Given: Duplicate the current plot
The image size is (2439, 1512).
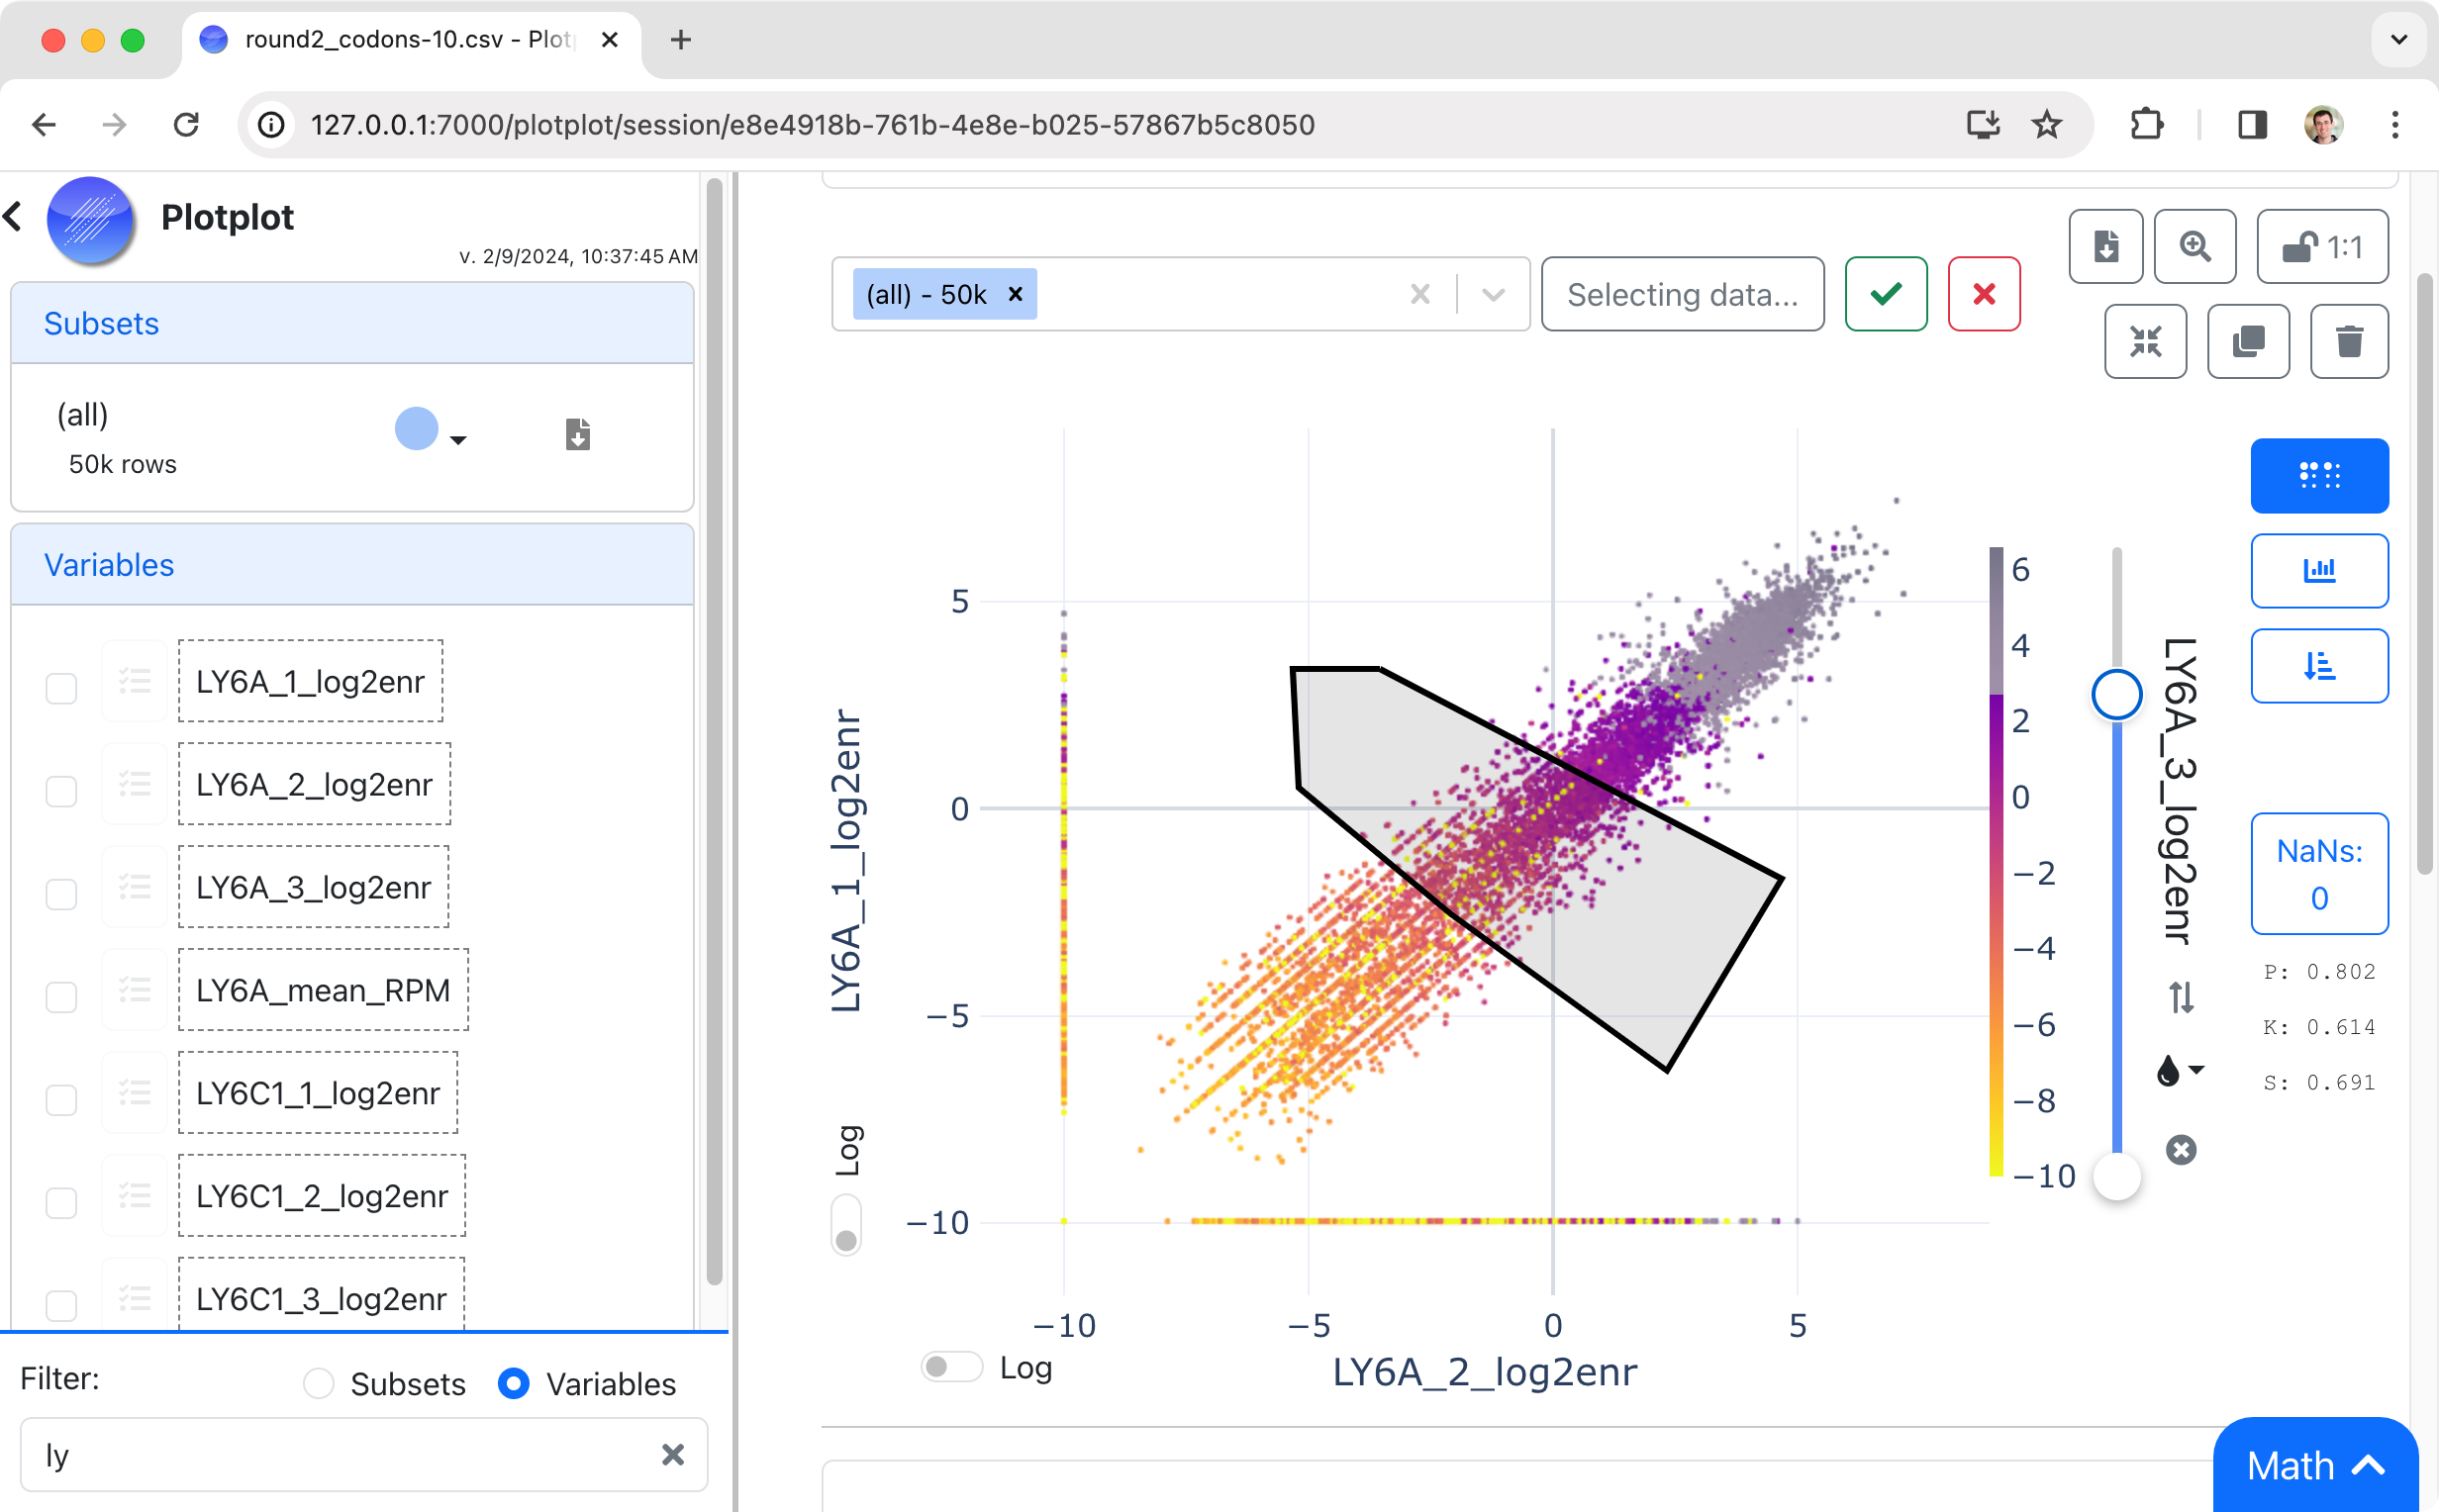Looking at the screenshot, I should pyautogui.click(x=2249, y=341).
